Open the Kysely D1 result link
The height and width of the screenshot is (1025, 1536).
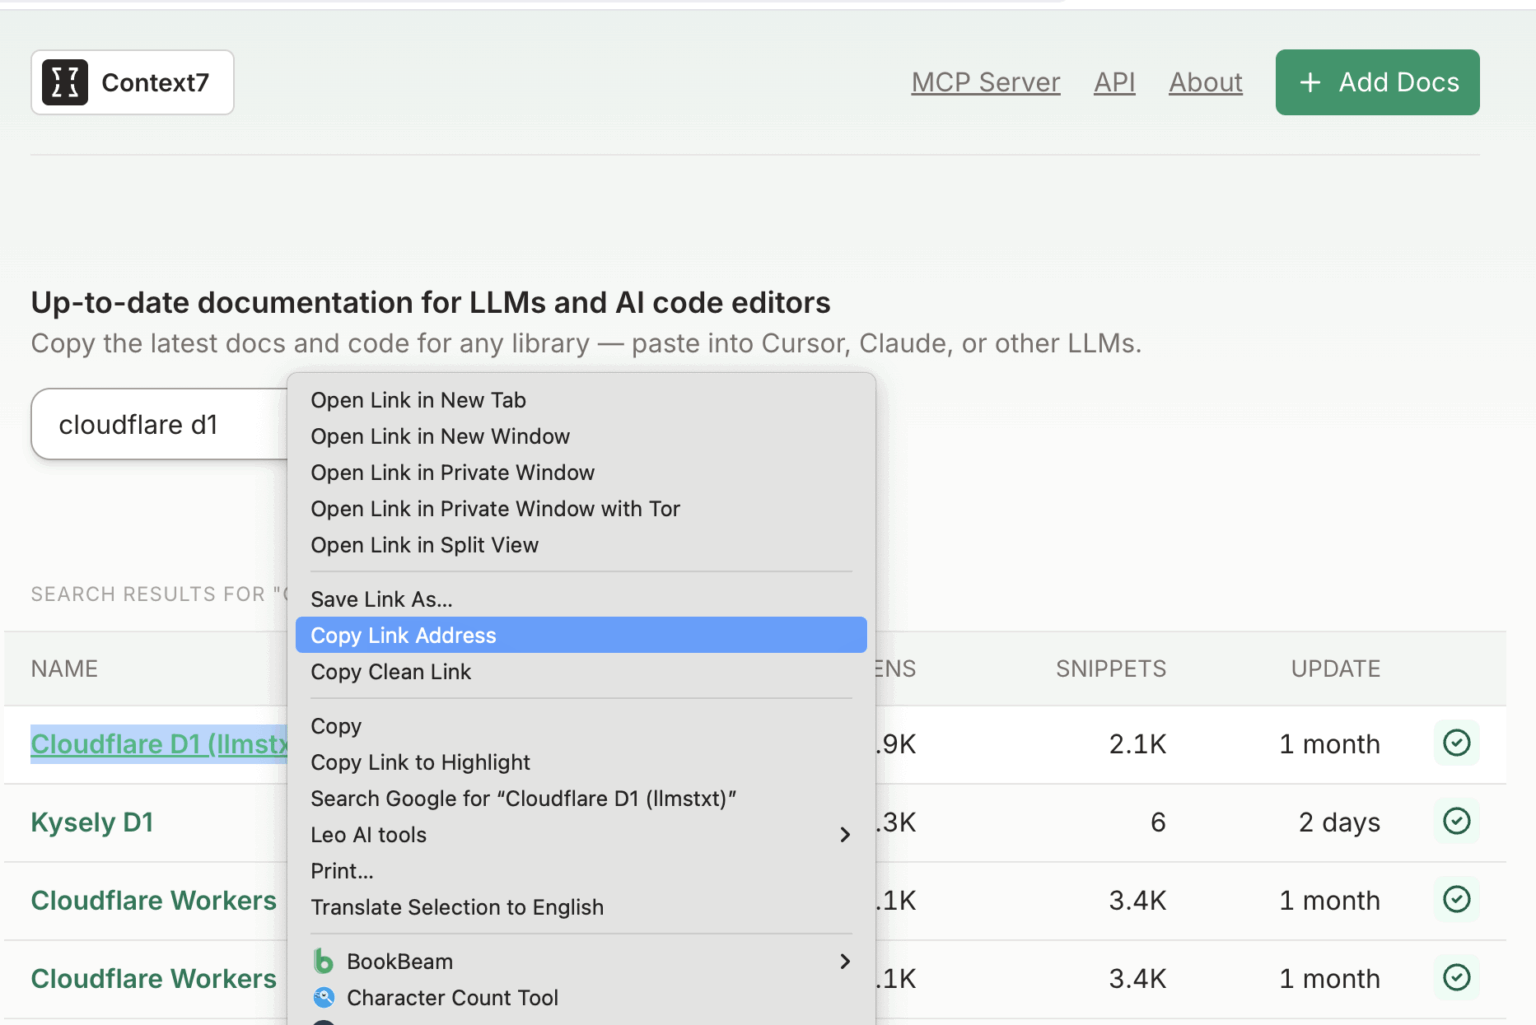(x=92, y=822)
